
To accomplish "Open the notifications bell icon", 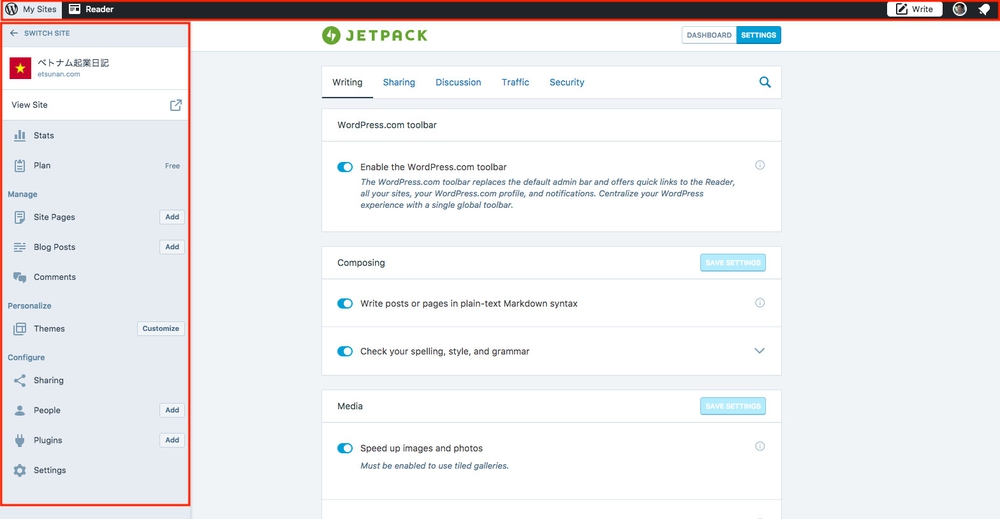I will pos(984,10).
